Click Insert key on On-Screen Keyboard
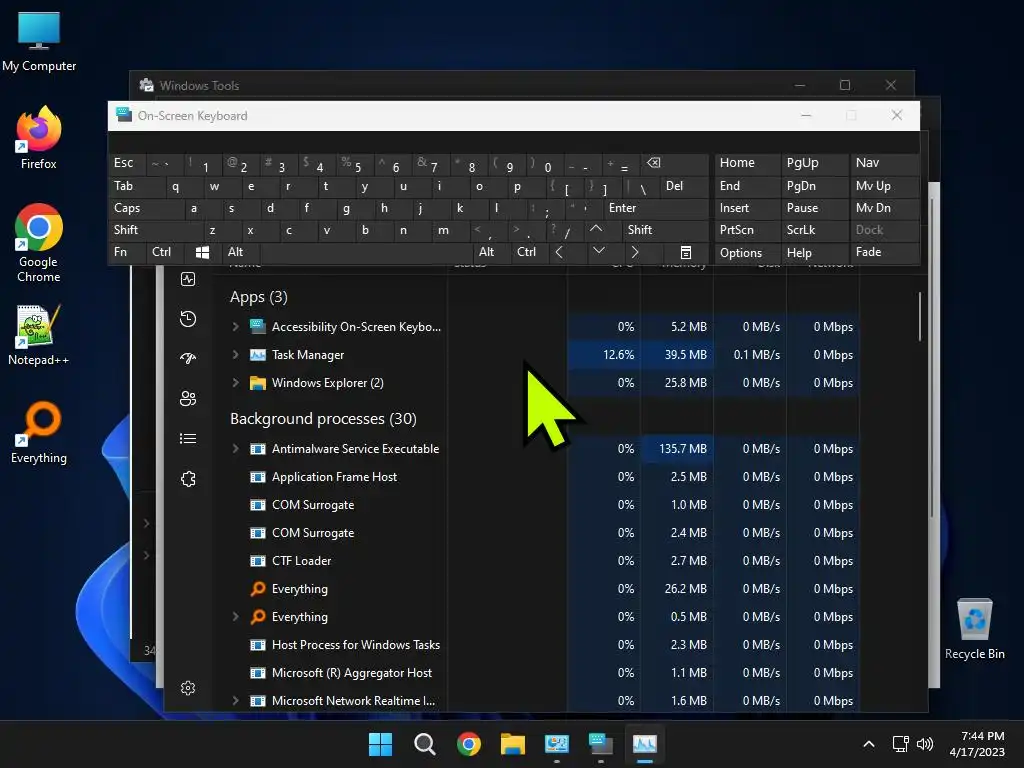Viewport: 1024px width, 768px height. pyautogui.click(x=747, y=208)
